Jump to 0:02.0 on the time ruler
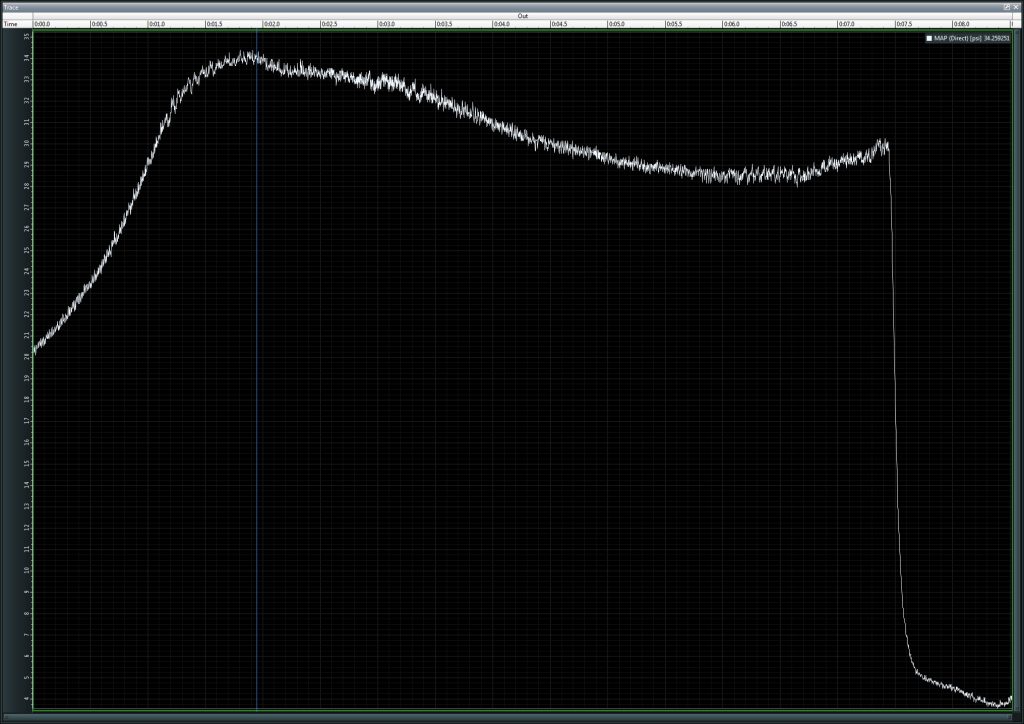 272,24
